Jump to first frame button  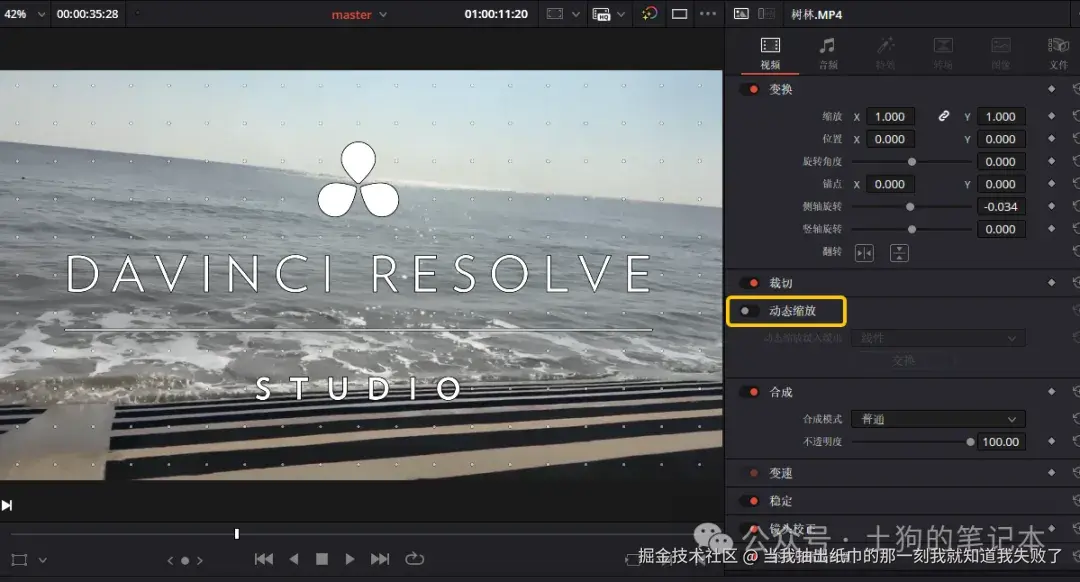pos(264,559)
